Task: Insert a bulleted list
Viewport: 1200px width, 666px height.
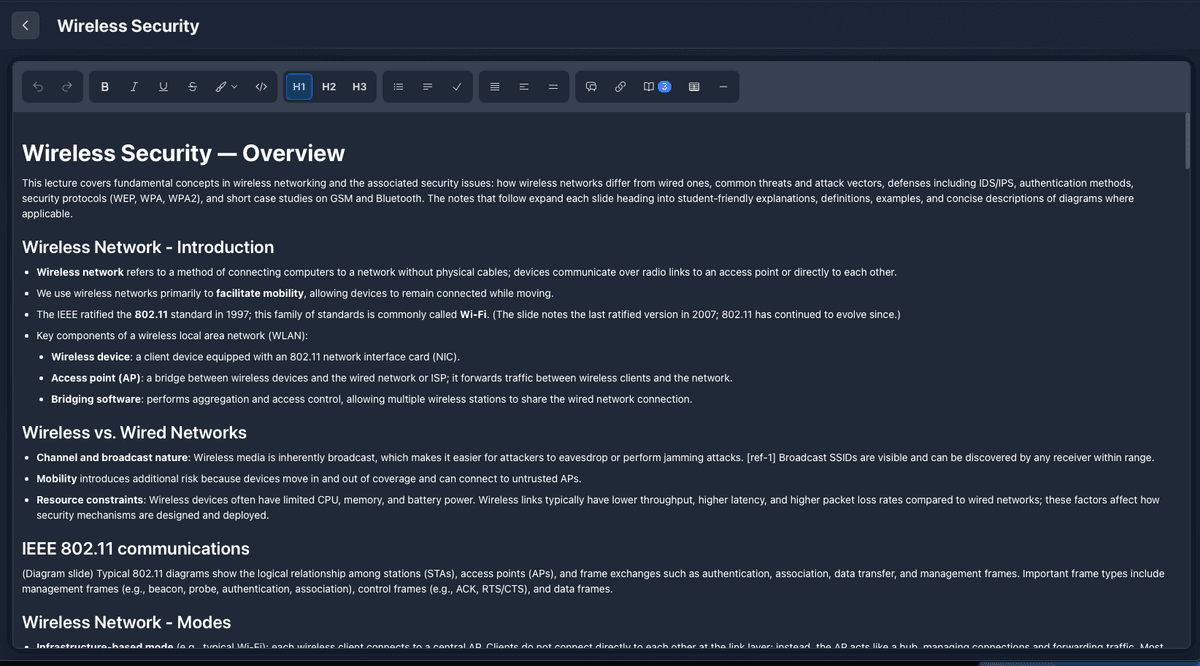Action: (x=397, y=86)
